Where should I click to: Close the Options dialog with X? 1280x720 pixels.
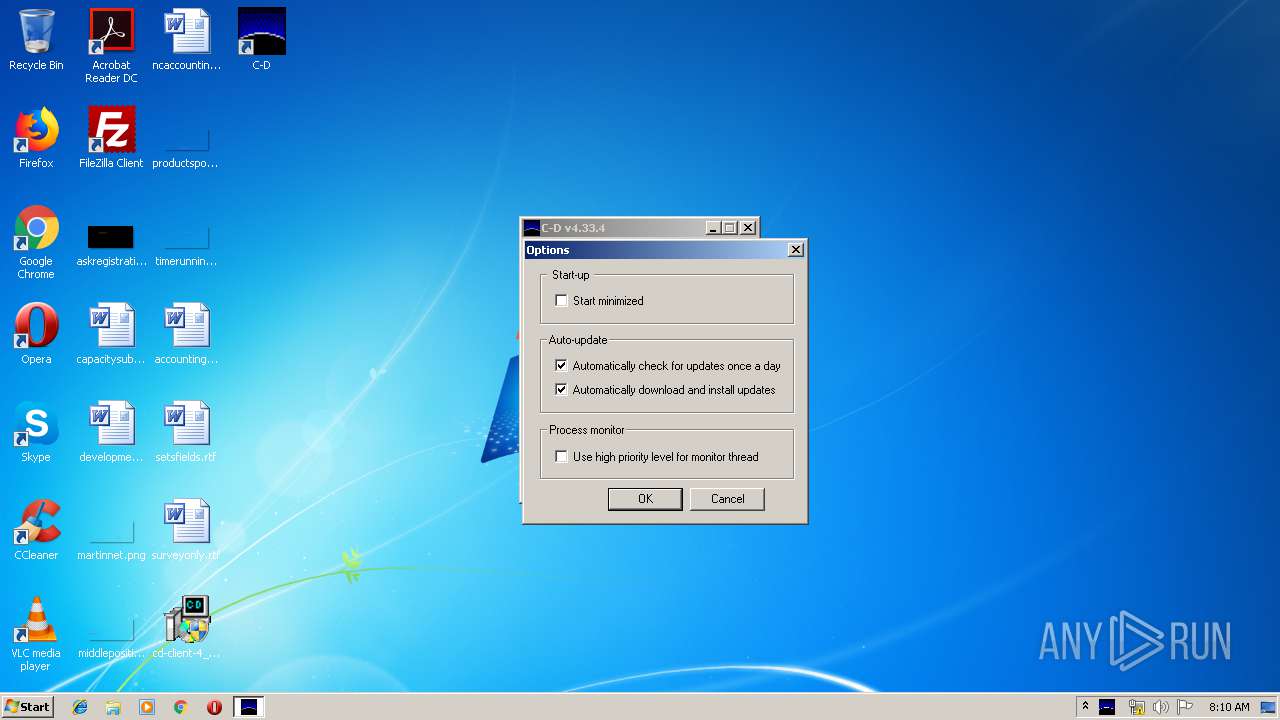click(796, 250)
